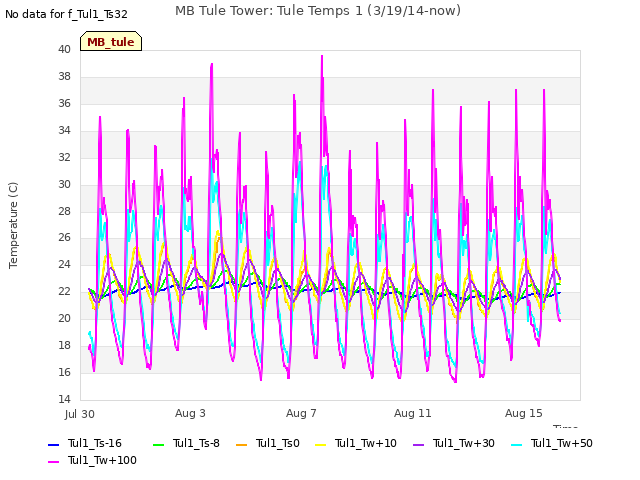Click the 'Aug 11' x-axis tick label

tap(413, 413)
